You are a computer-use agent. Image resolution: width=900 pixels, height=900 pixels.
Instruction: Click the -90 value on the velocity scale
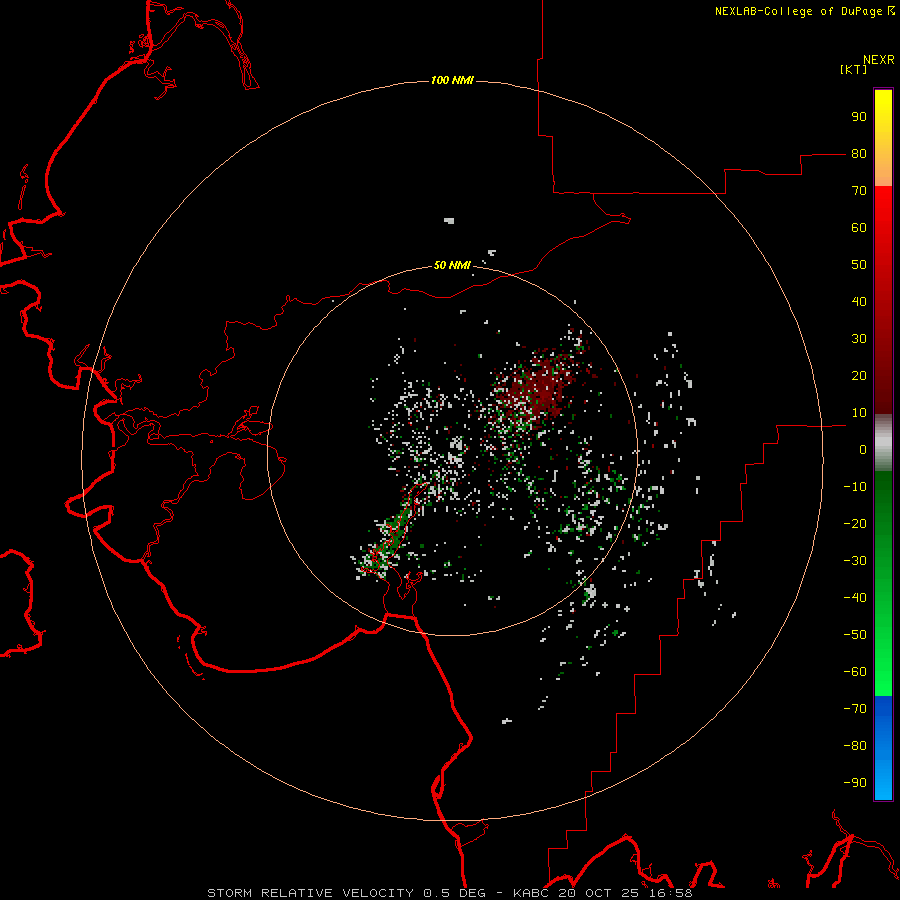(x=855, y=782)
